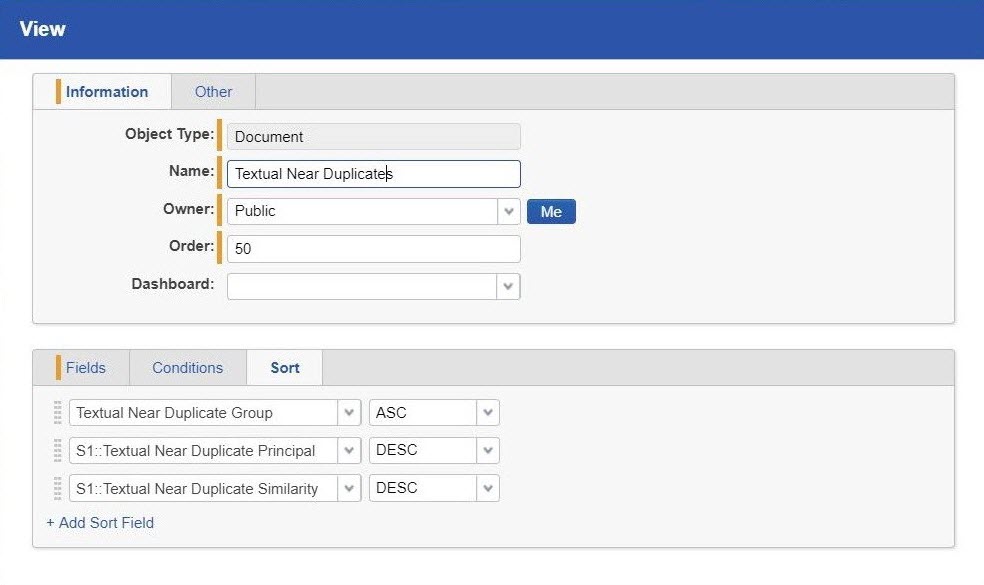Open sort direction dropdown for Principal row
The image size is (984, 585).
point(488,450)
